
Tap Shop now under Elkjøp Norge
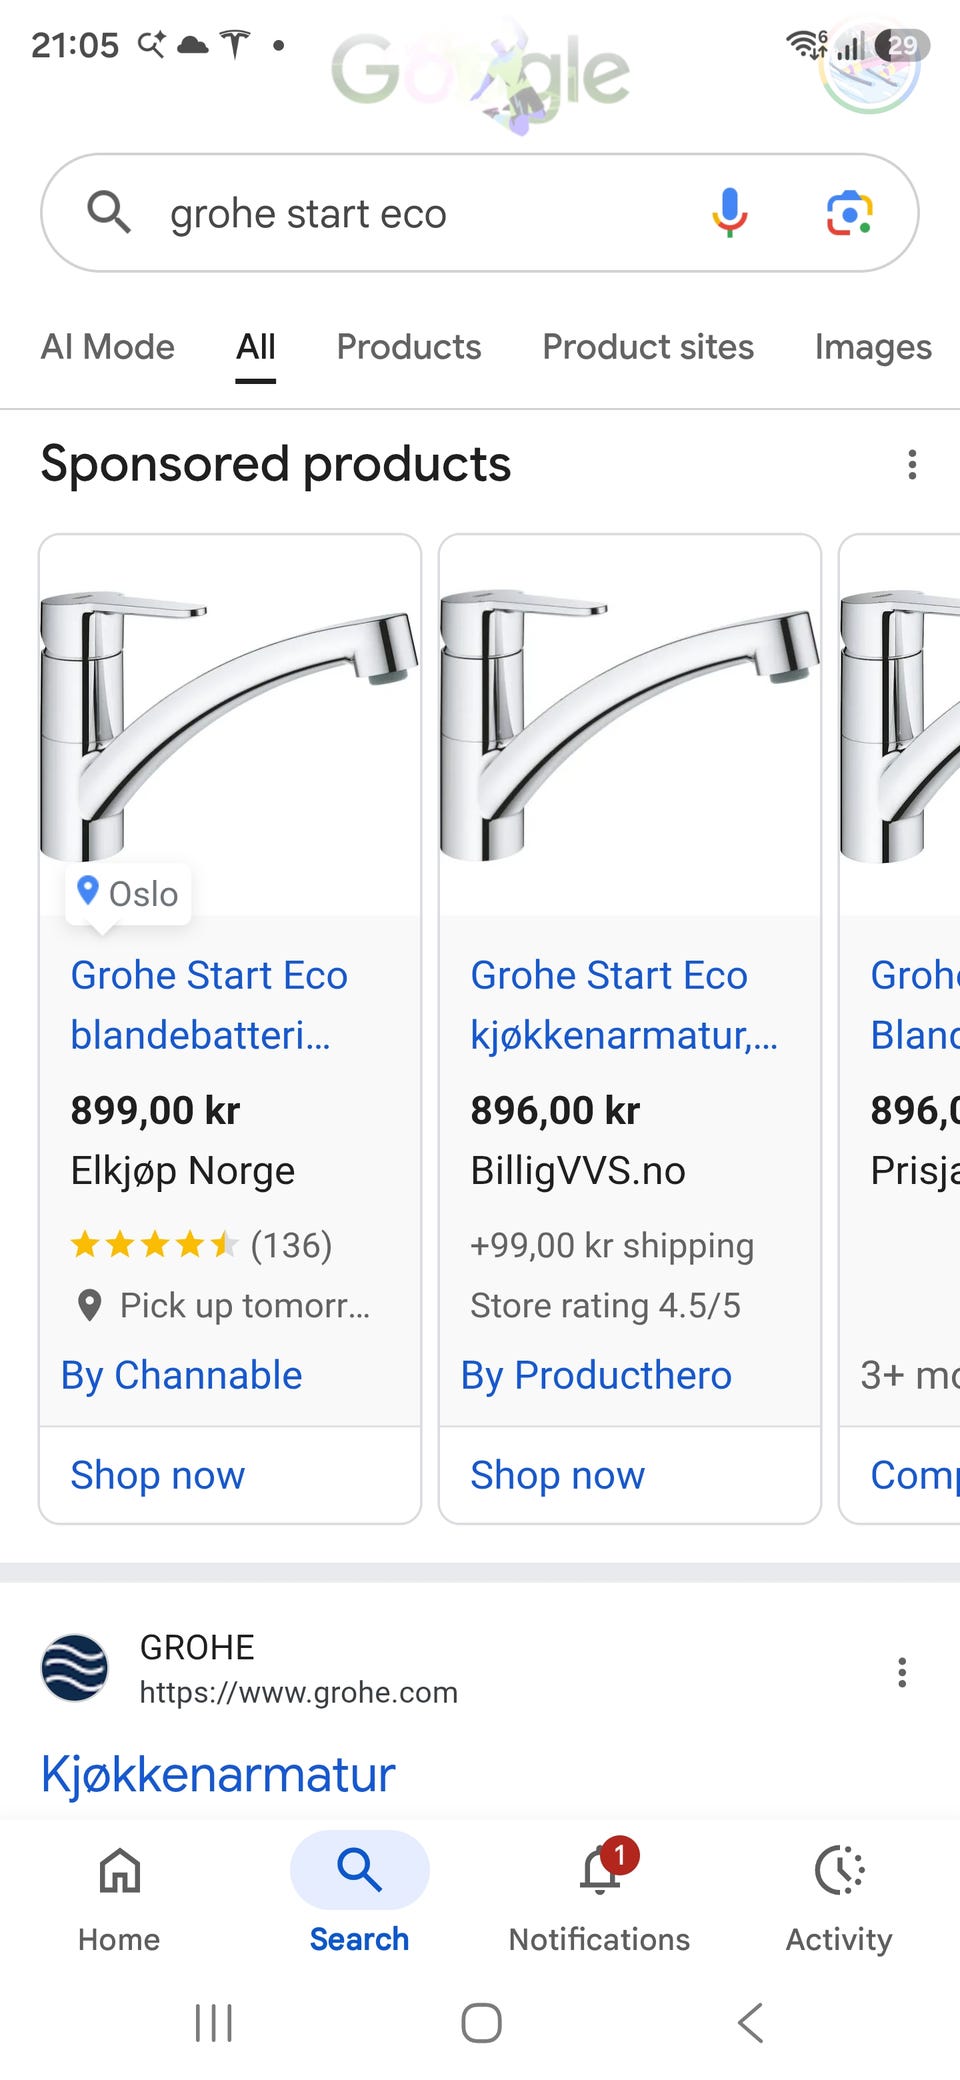coord(158,1475)
